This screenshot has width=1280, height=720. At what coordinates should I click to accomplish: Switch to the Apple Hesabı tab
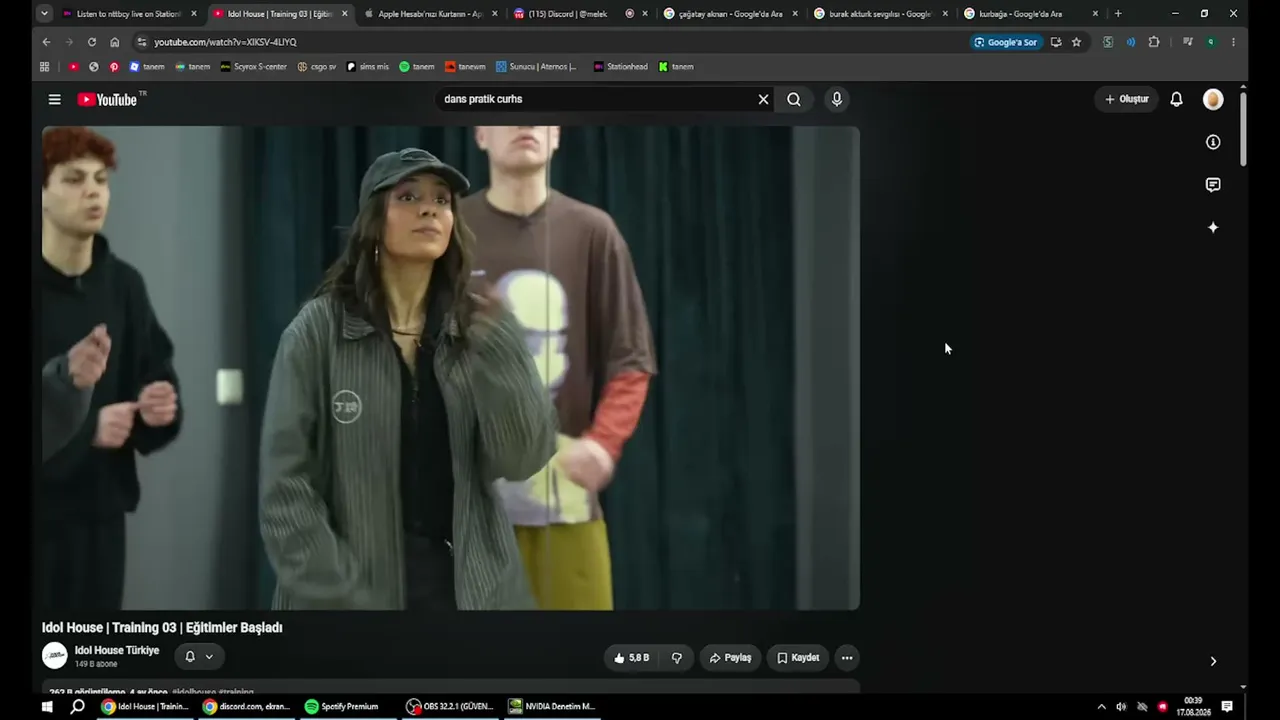tap(429, 14)
